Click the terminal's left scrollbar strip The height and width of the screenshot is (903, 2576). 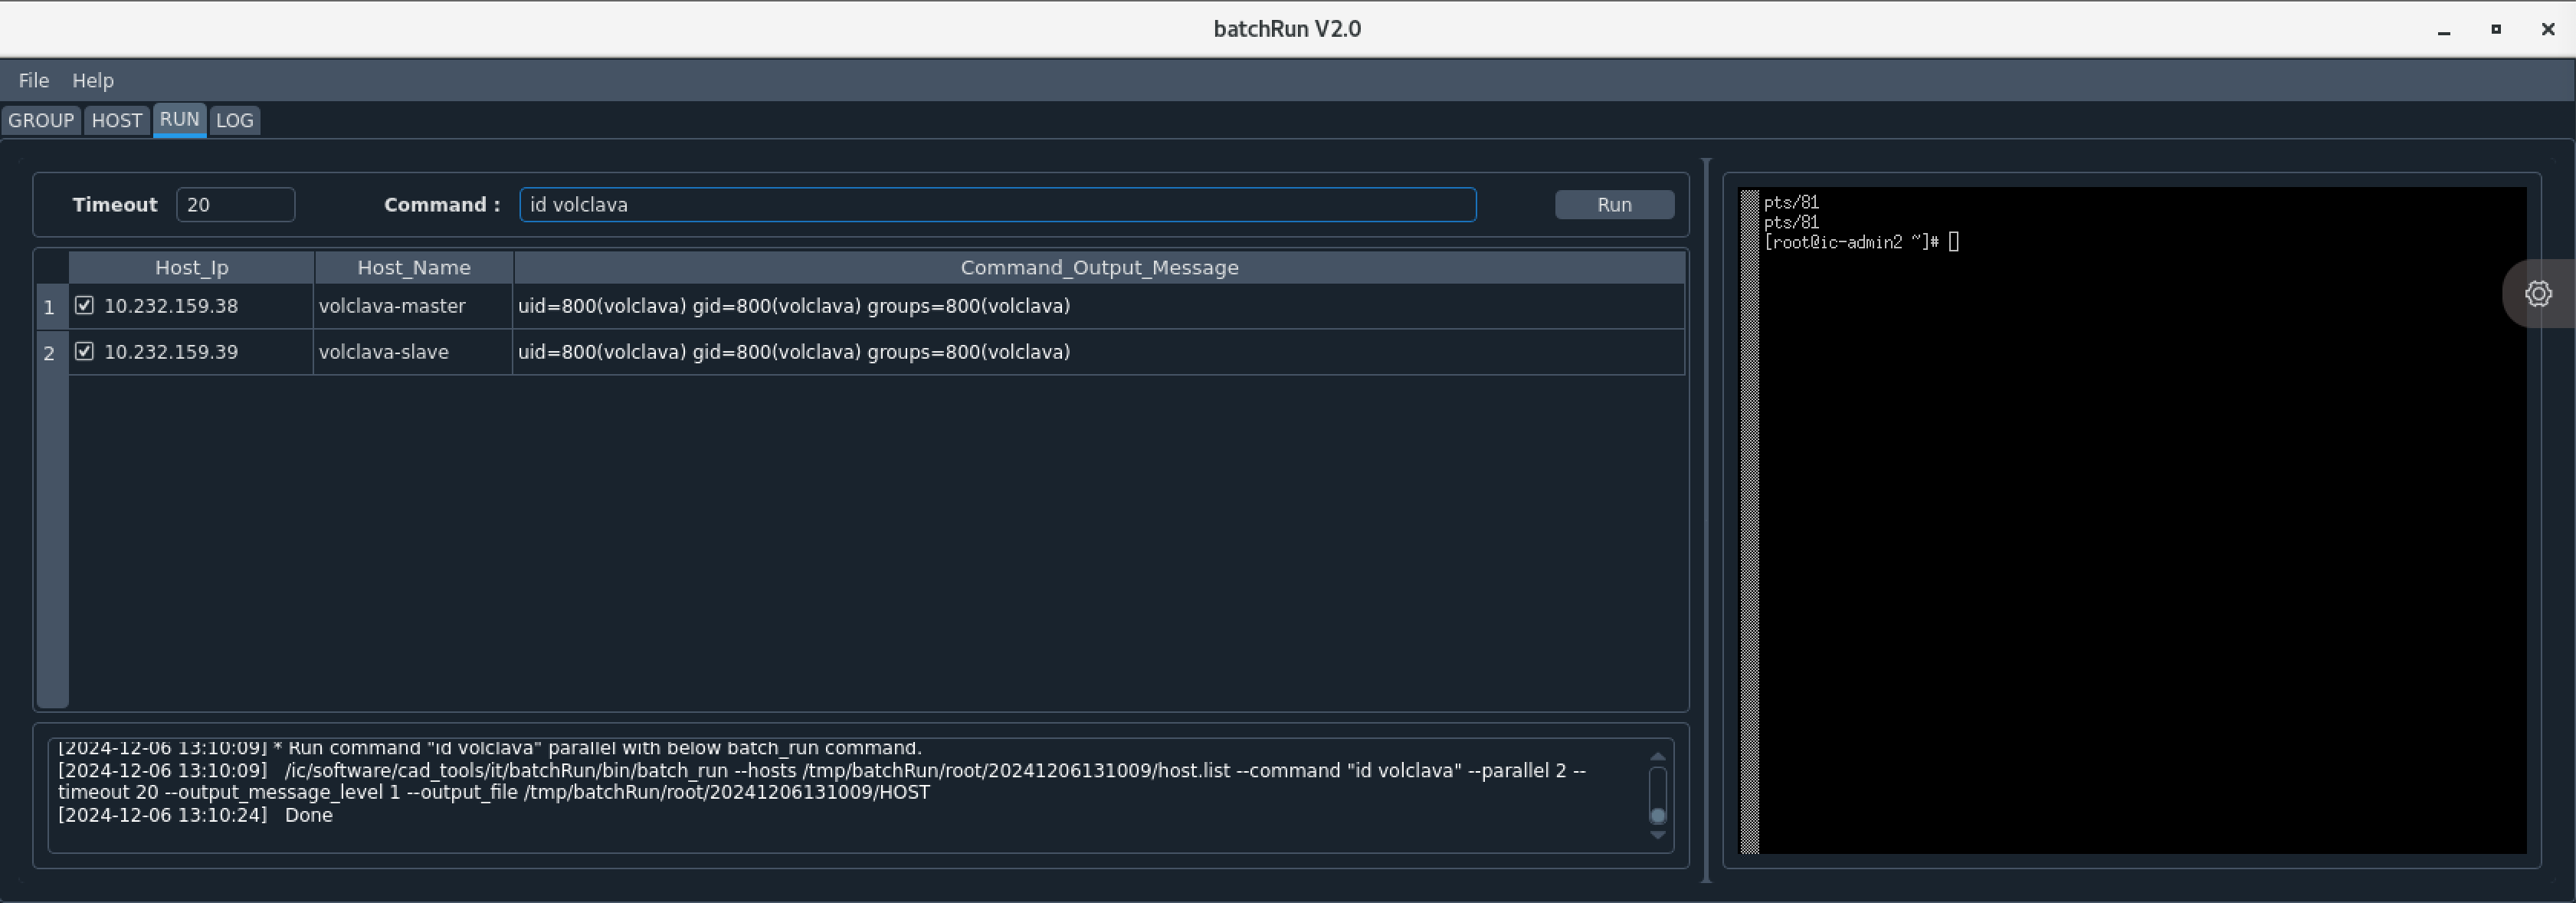click(x=1749, y=520)
